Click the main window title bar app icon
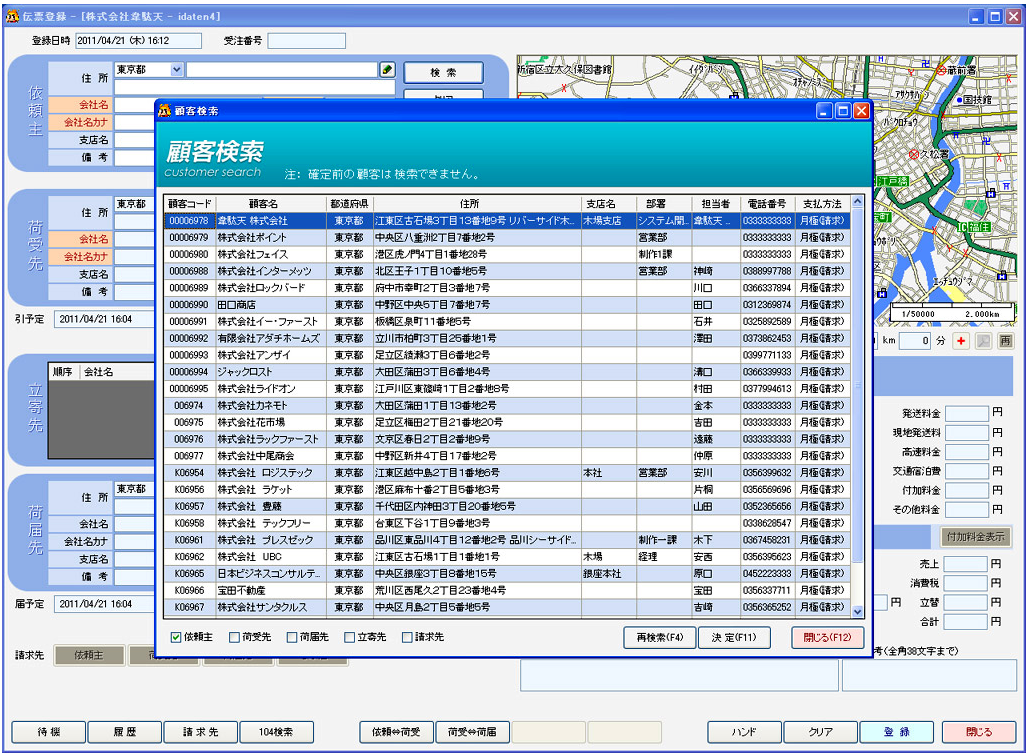The width and height of the screenshot is (1028, 753). [12, 16]
